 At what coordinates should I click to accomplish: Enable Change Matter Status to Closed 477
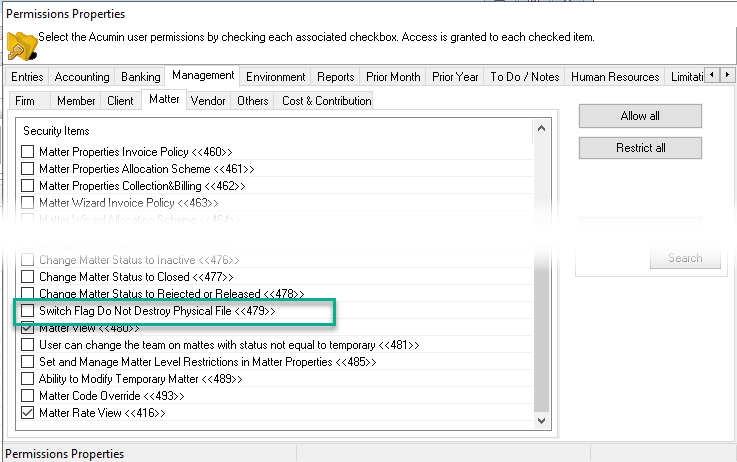(28, 276)
